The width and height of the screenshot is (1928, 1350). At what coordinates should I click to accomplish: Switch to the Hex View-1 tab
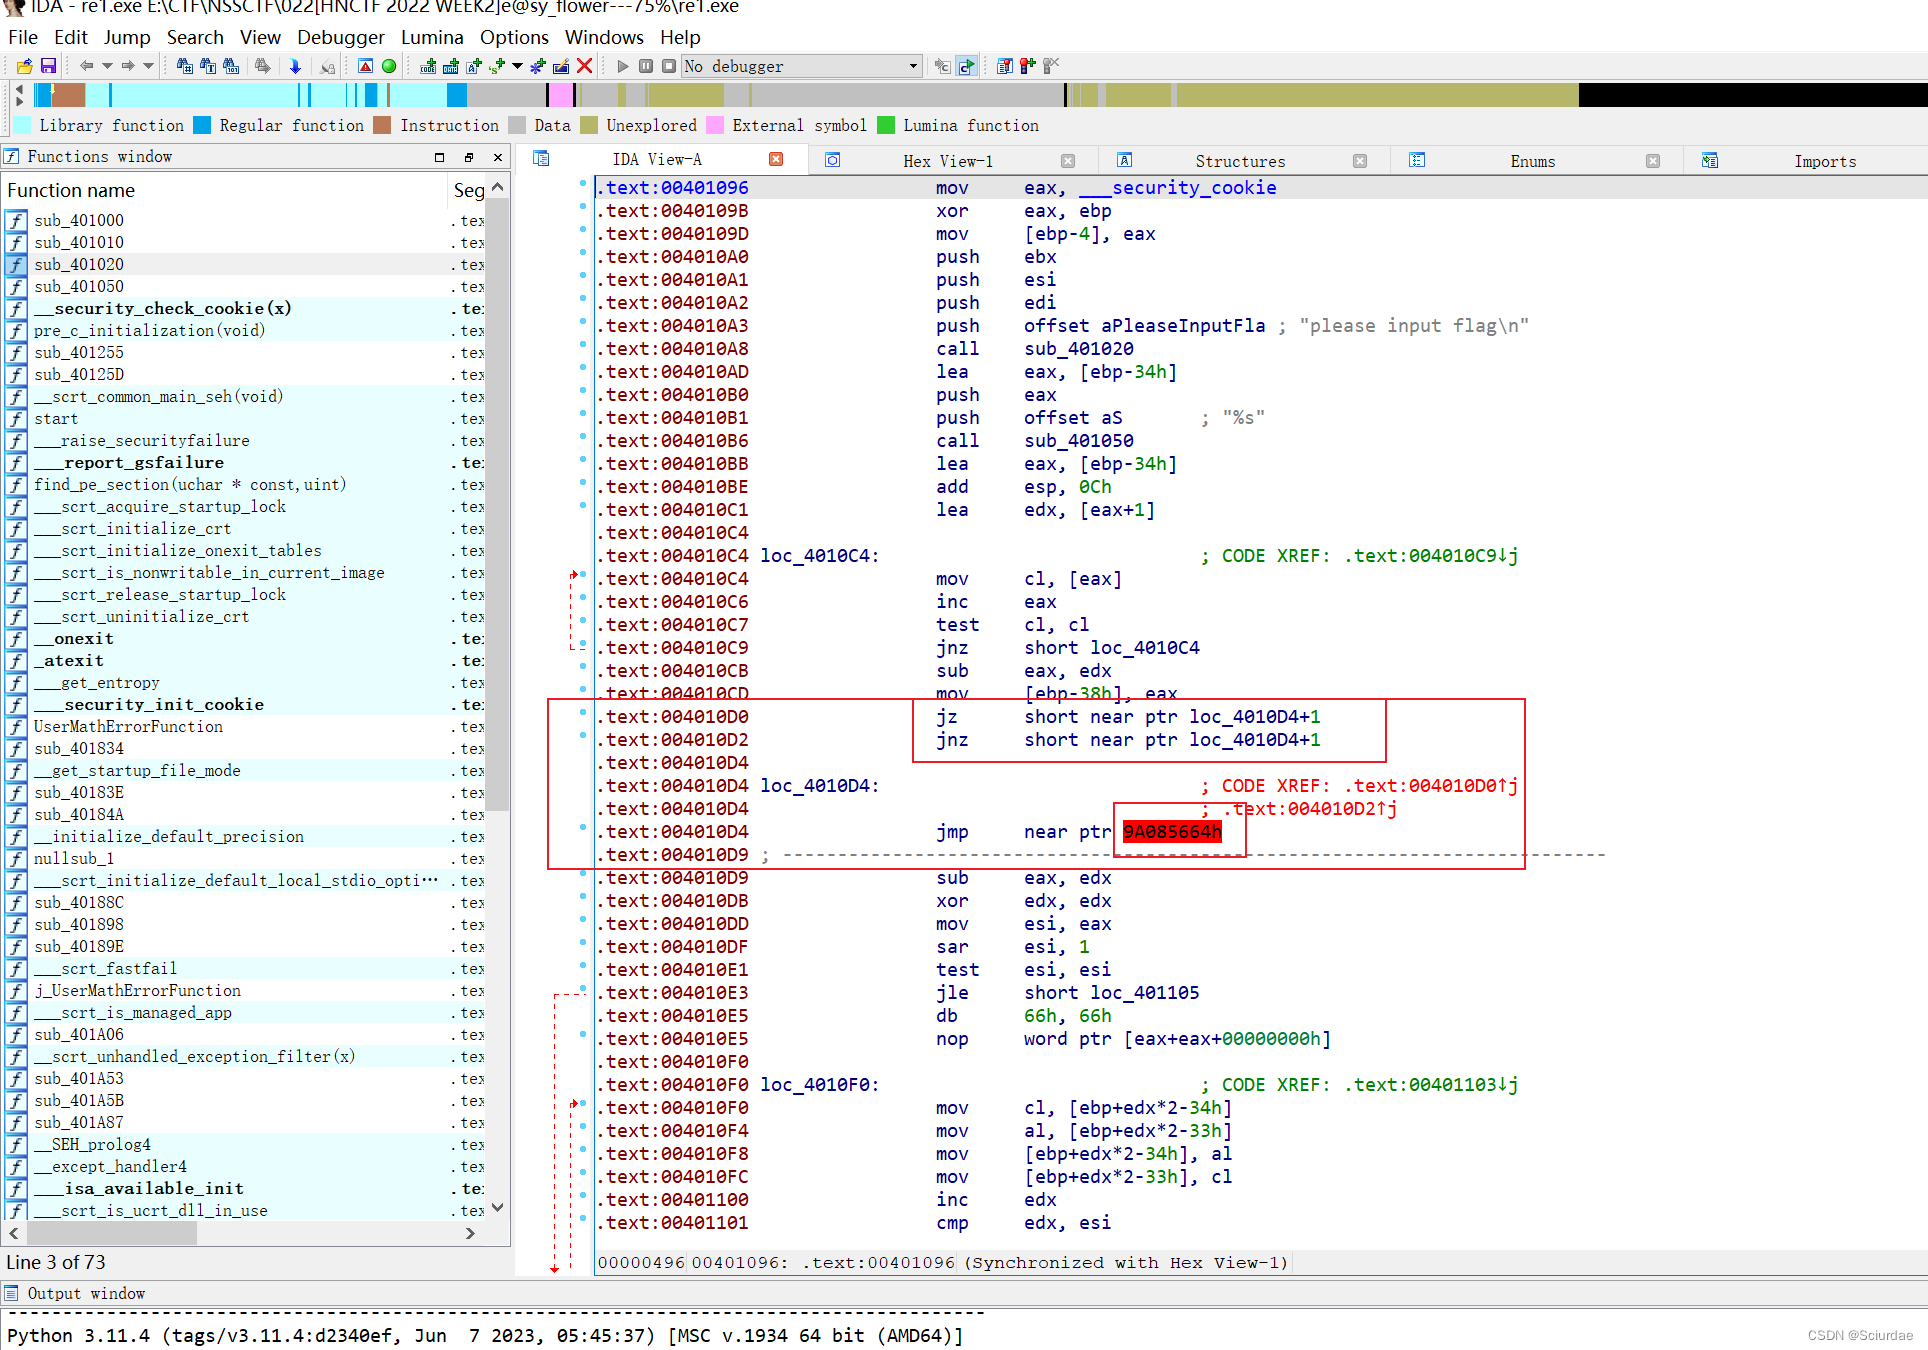(947, 161)
